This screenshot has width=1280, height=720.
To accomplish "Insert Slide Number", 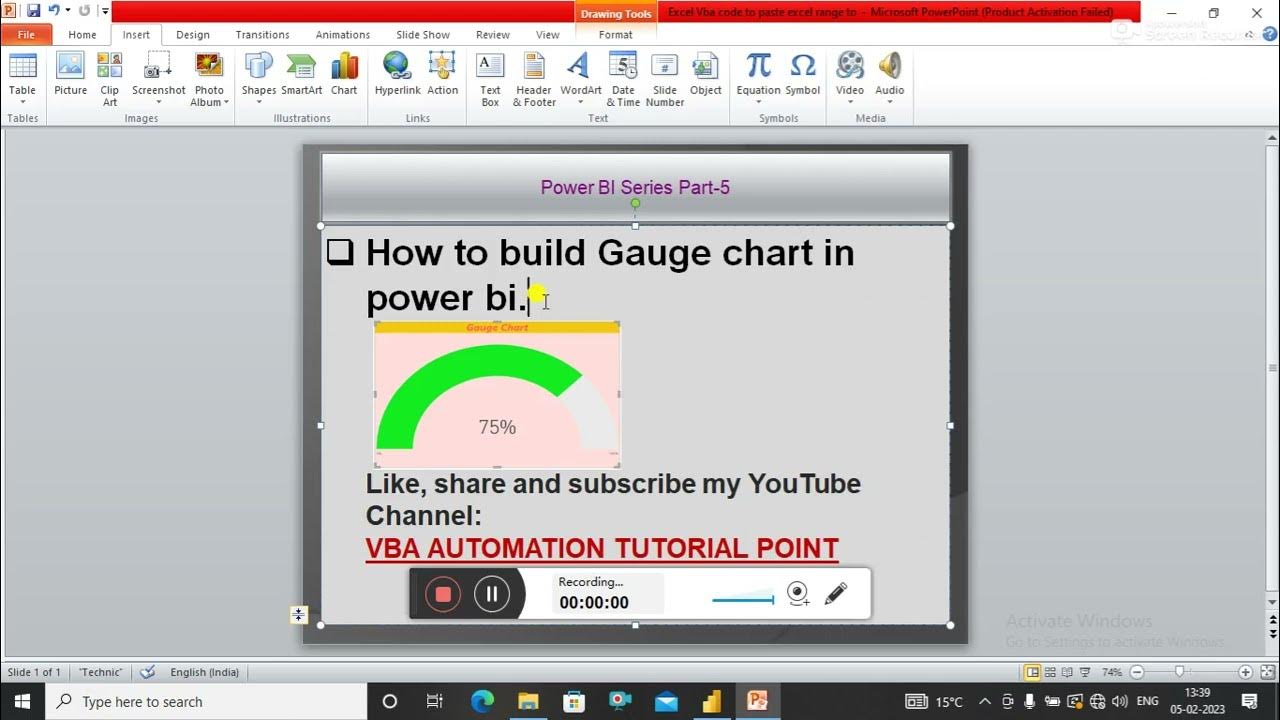I will pyautogui.click(x=664, y=79).
